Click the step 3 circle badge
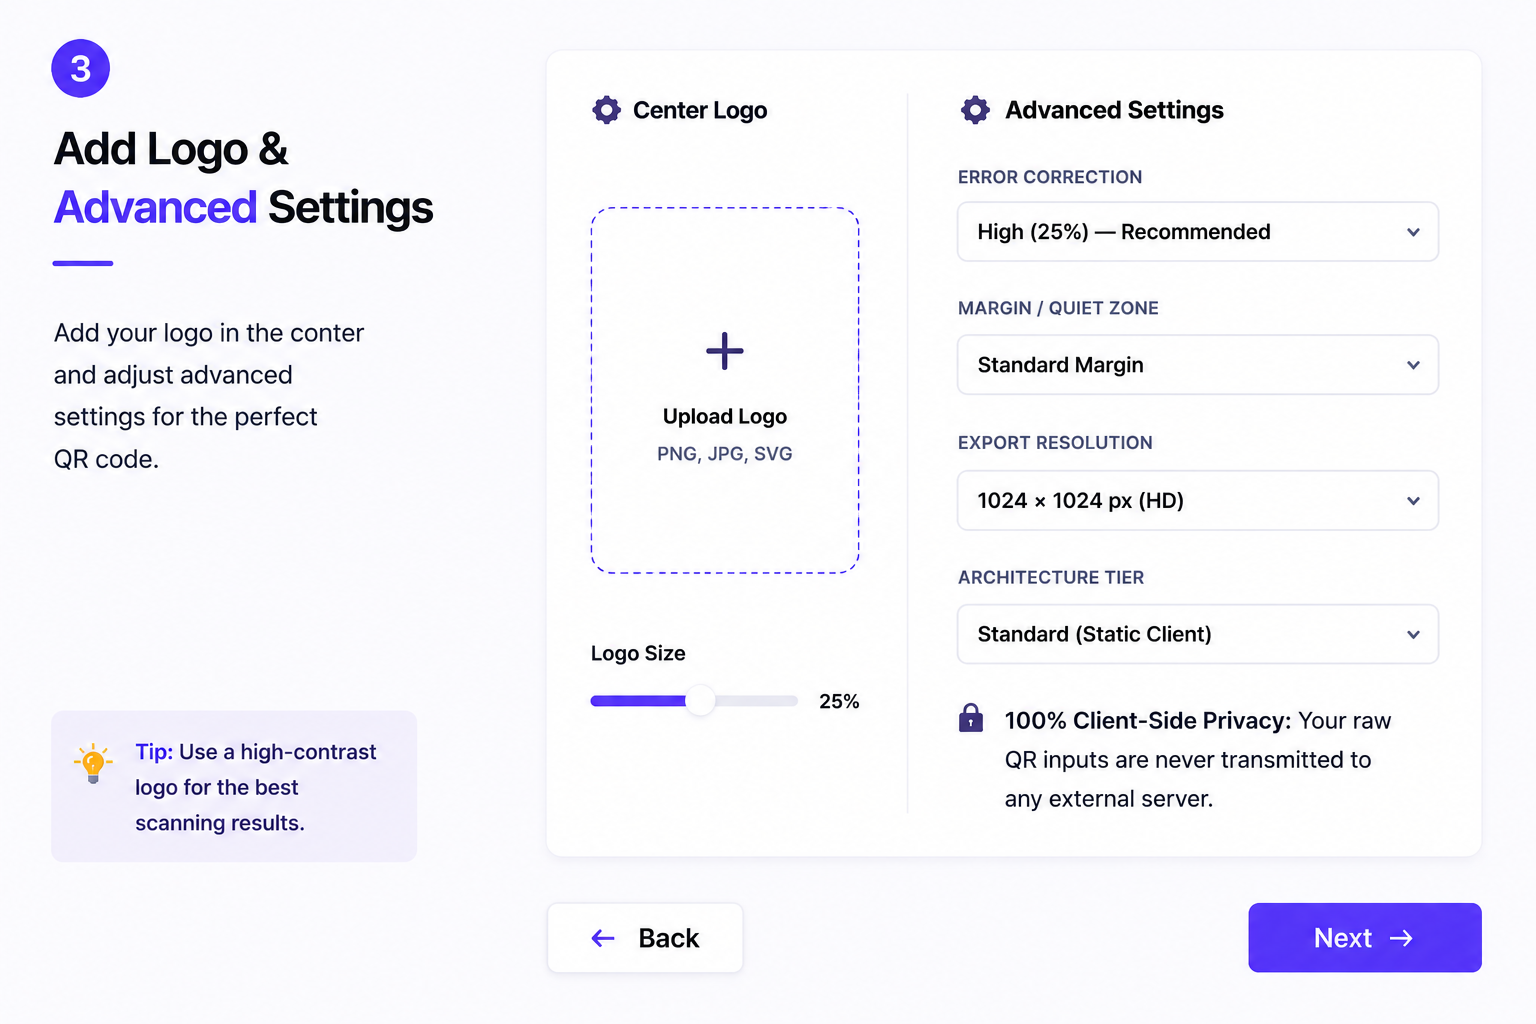The width and height of the screenshot is (1536, 1024). click(x=80, y=68)
